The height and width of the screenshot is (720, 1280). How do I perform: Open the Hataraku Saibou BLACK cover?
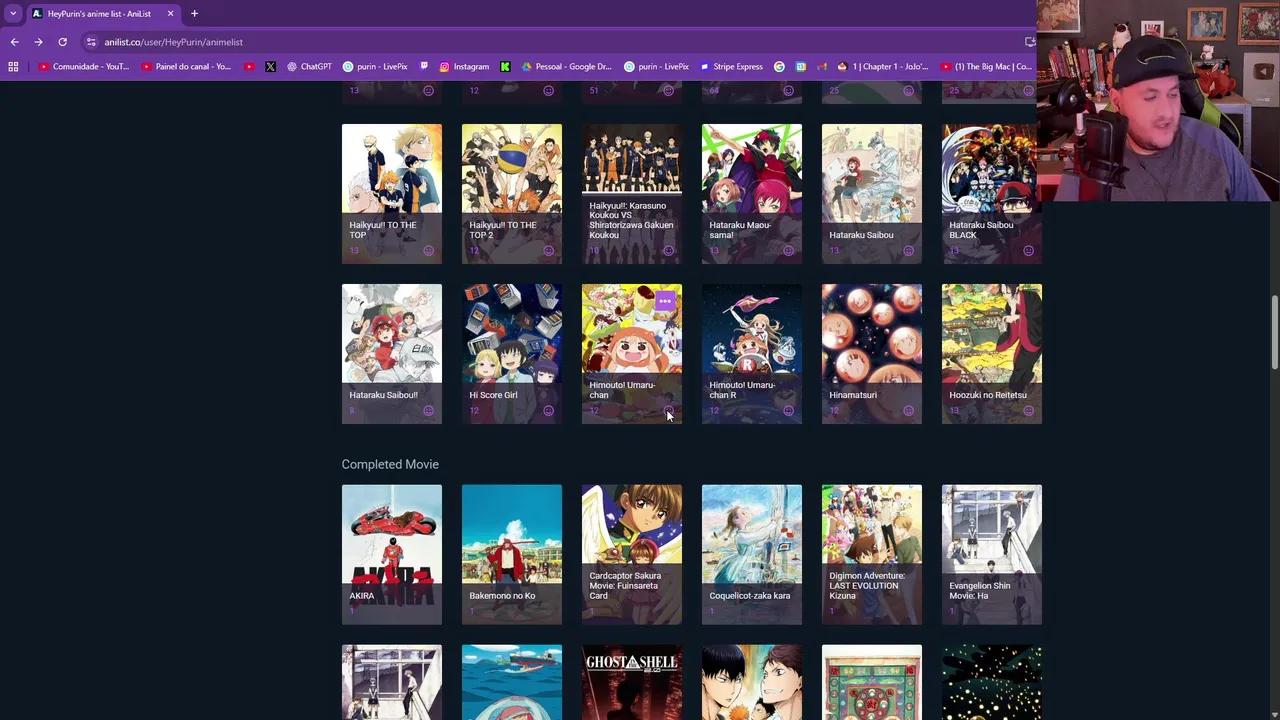coord(992,194)
